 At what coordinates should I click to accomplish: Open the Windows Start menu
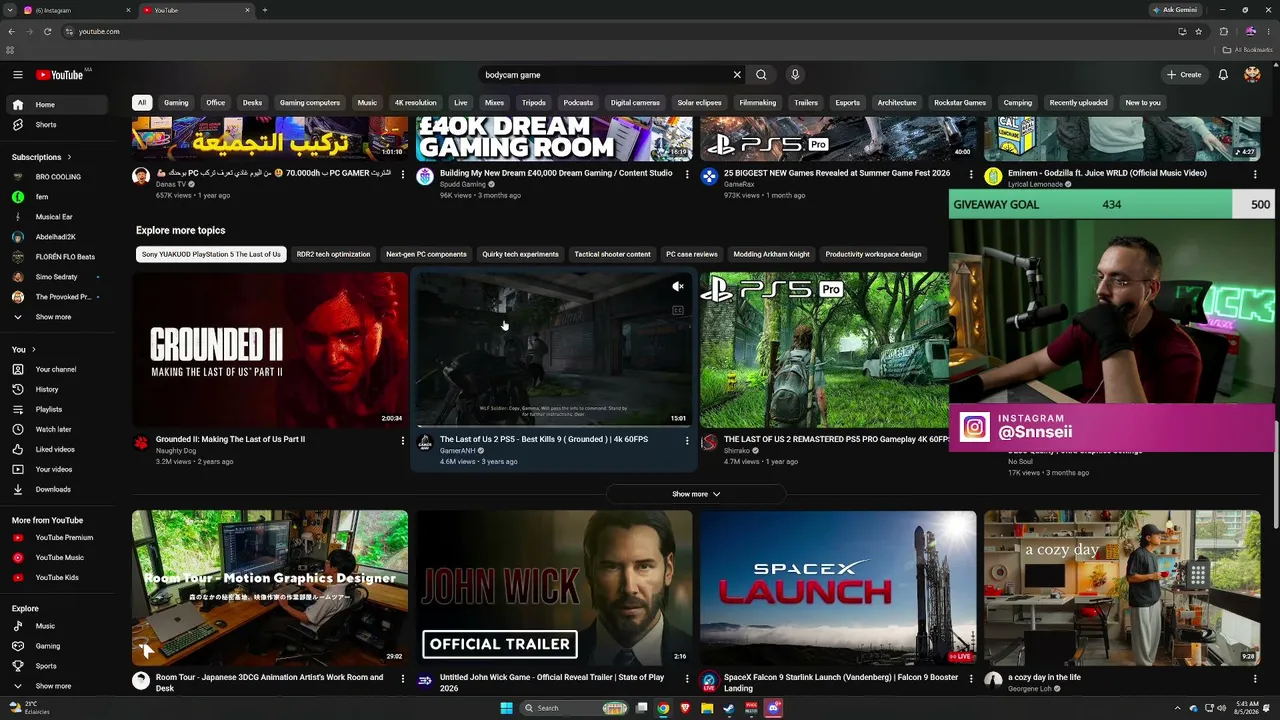click(506, 708)
